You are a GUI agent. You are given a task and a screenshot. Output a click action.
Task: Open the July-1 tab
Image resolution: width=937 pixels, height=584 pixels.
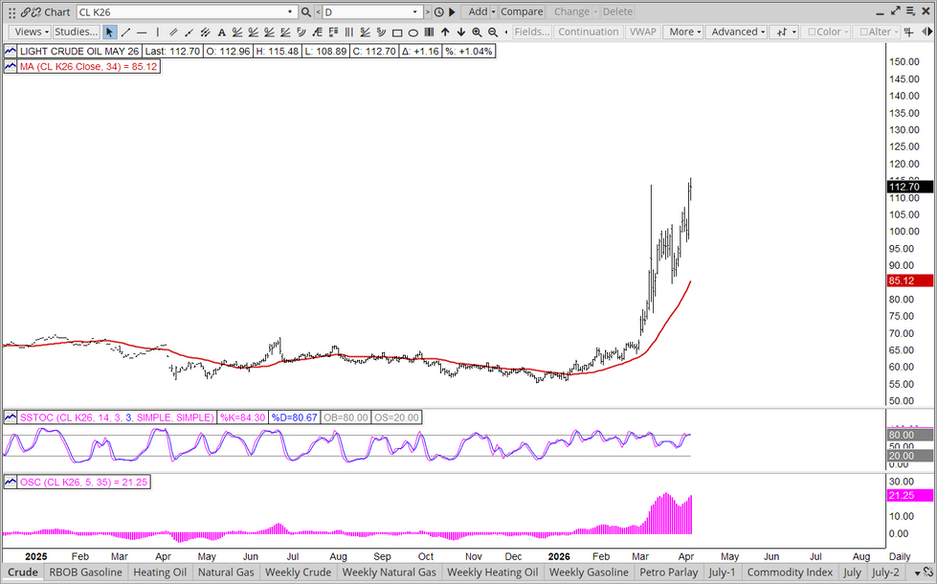pos(722,573)
